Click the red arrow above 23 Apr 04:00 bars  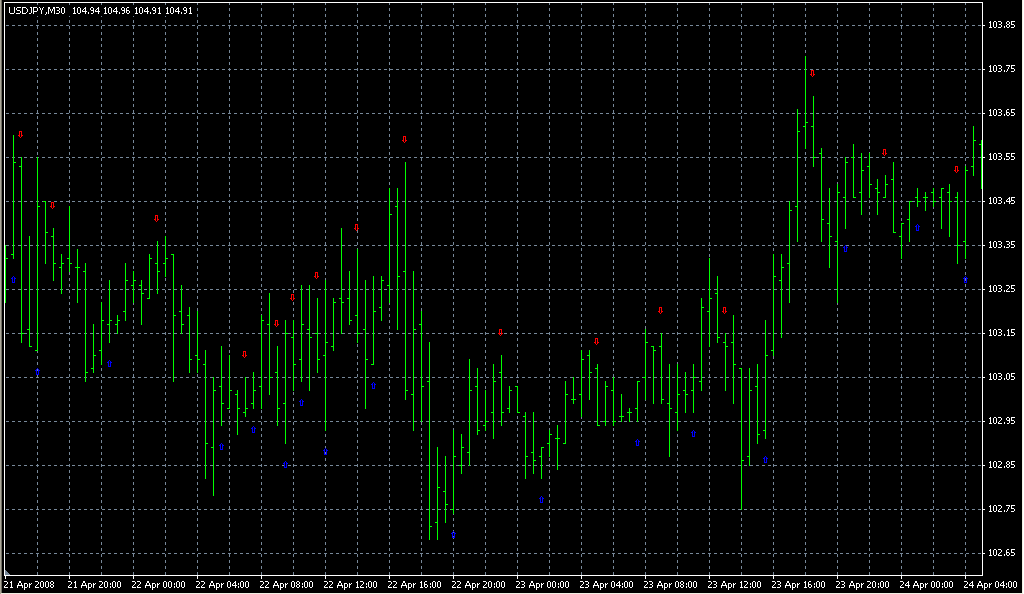596,342
